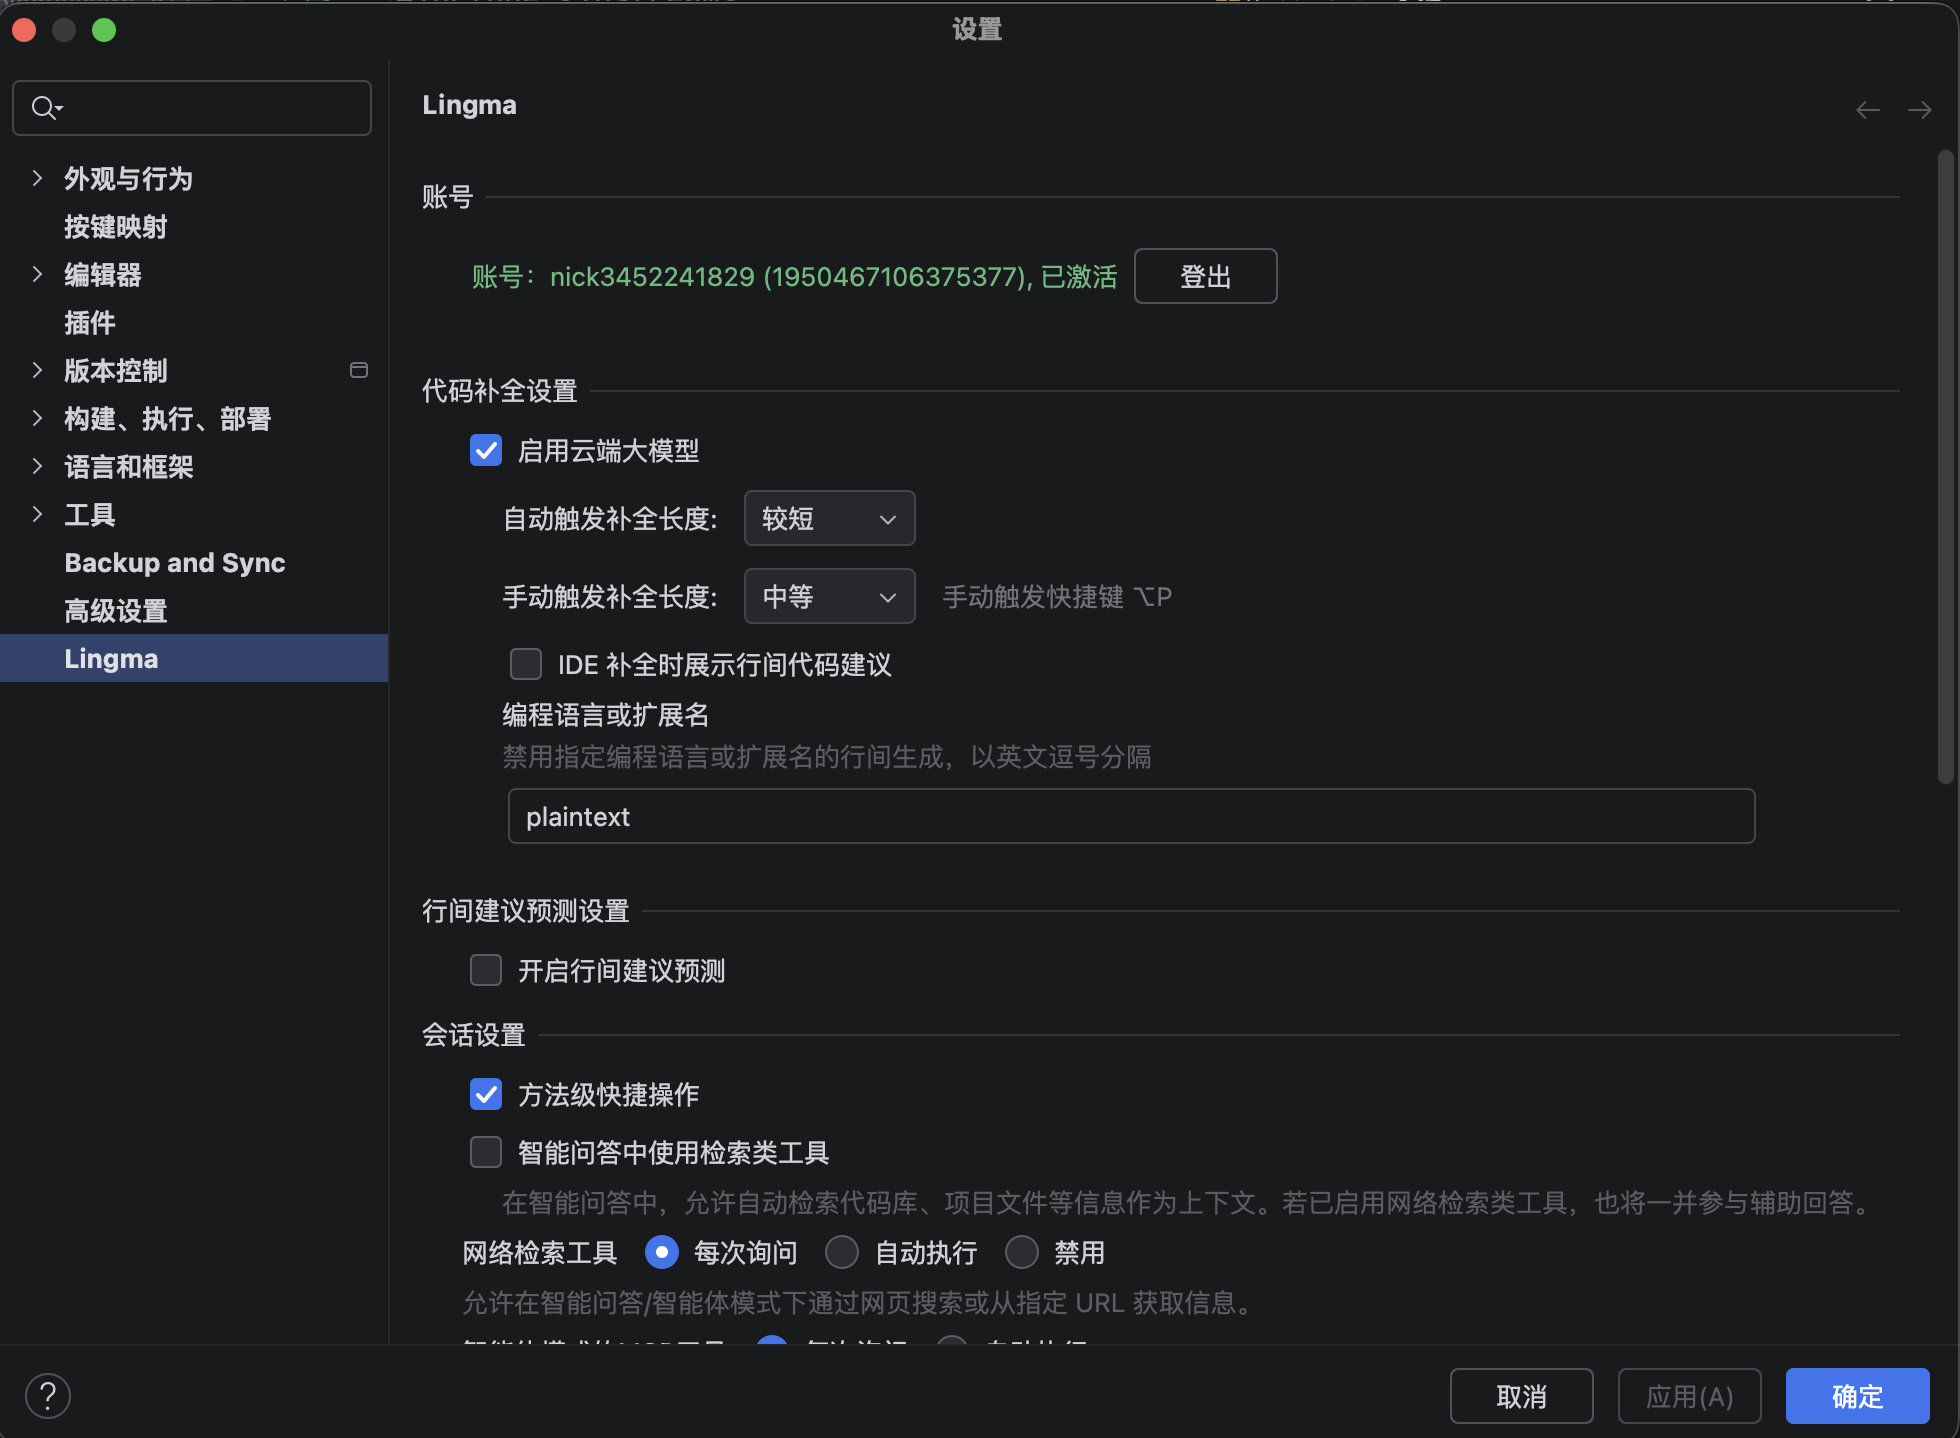1960x1438 pixels.
Task: Click the 登出 button to sign out
Action: click(1205, 276)
